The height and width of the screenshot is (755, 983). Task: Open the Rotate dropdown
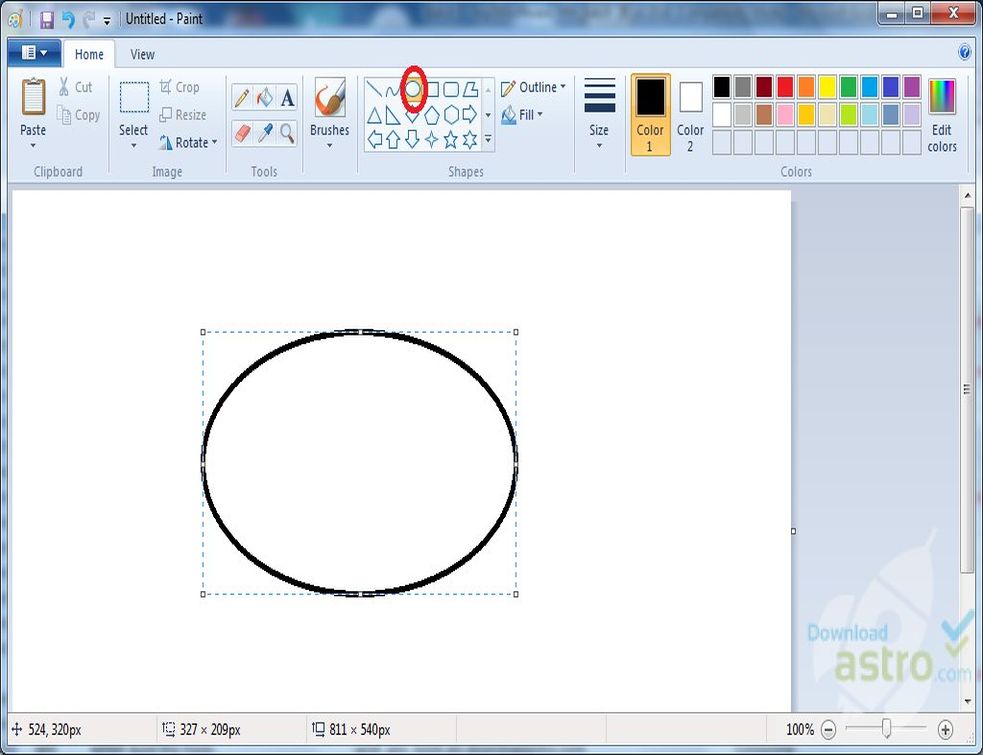[188, 142]
